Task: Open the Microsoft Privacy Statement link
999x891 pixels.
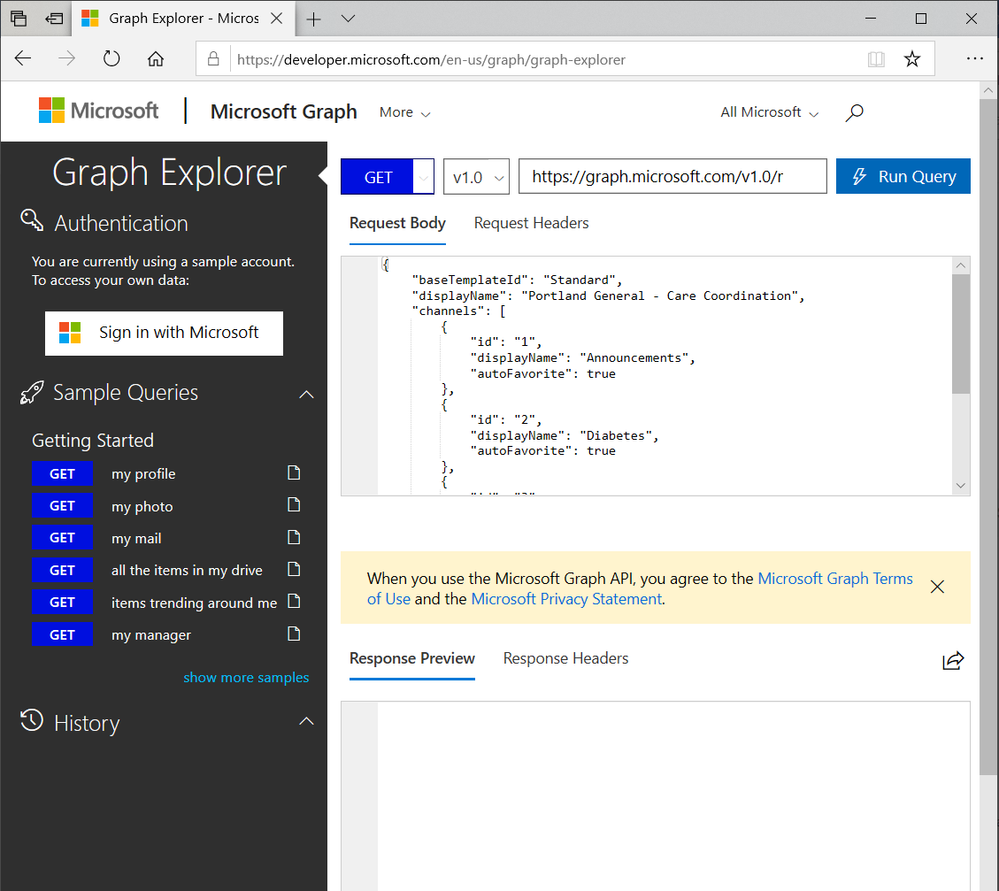Action: click(566, 599)
